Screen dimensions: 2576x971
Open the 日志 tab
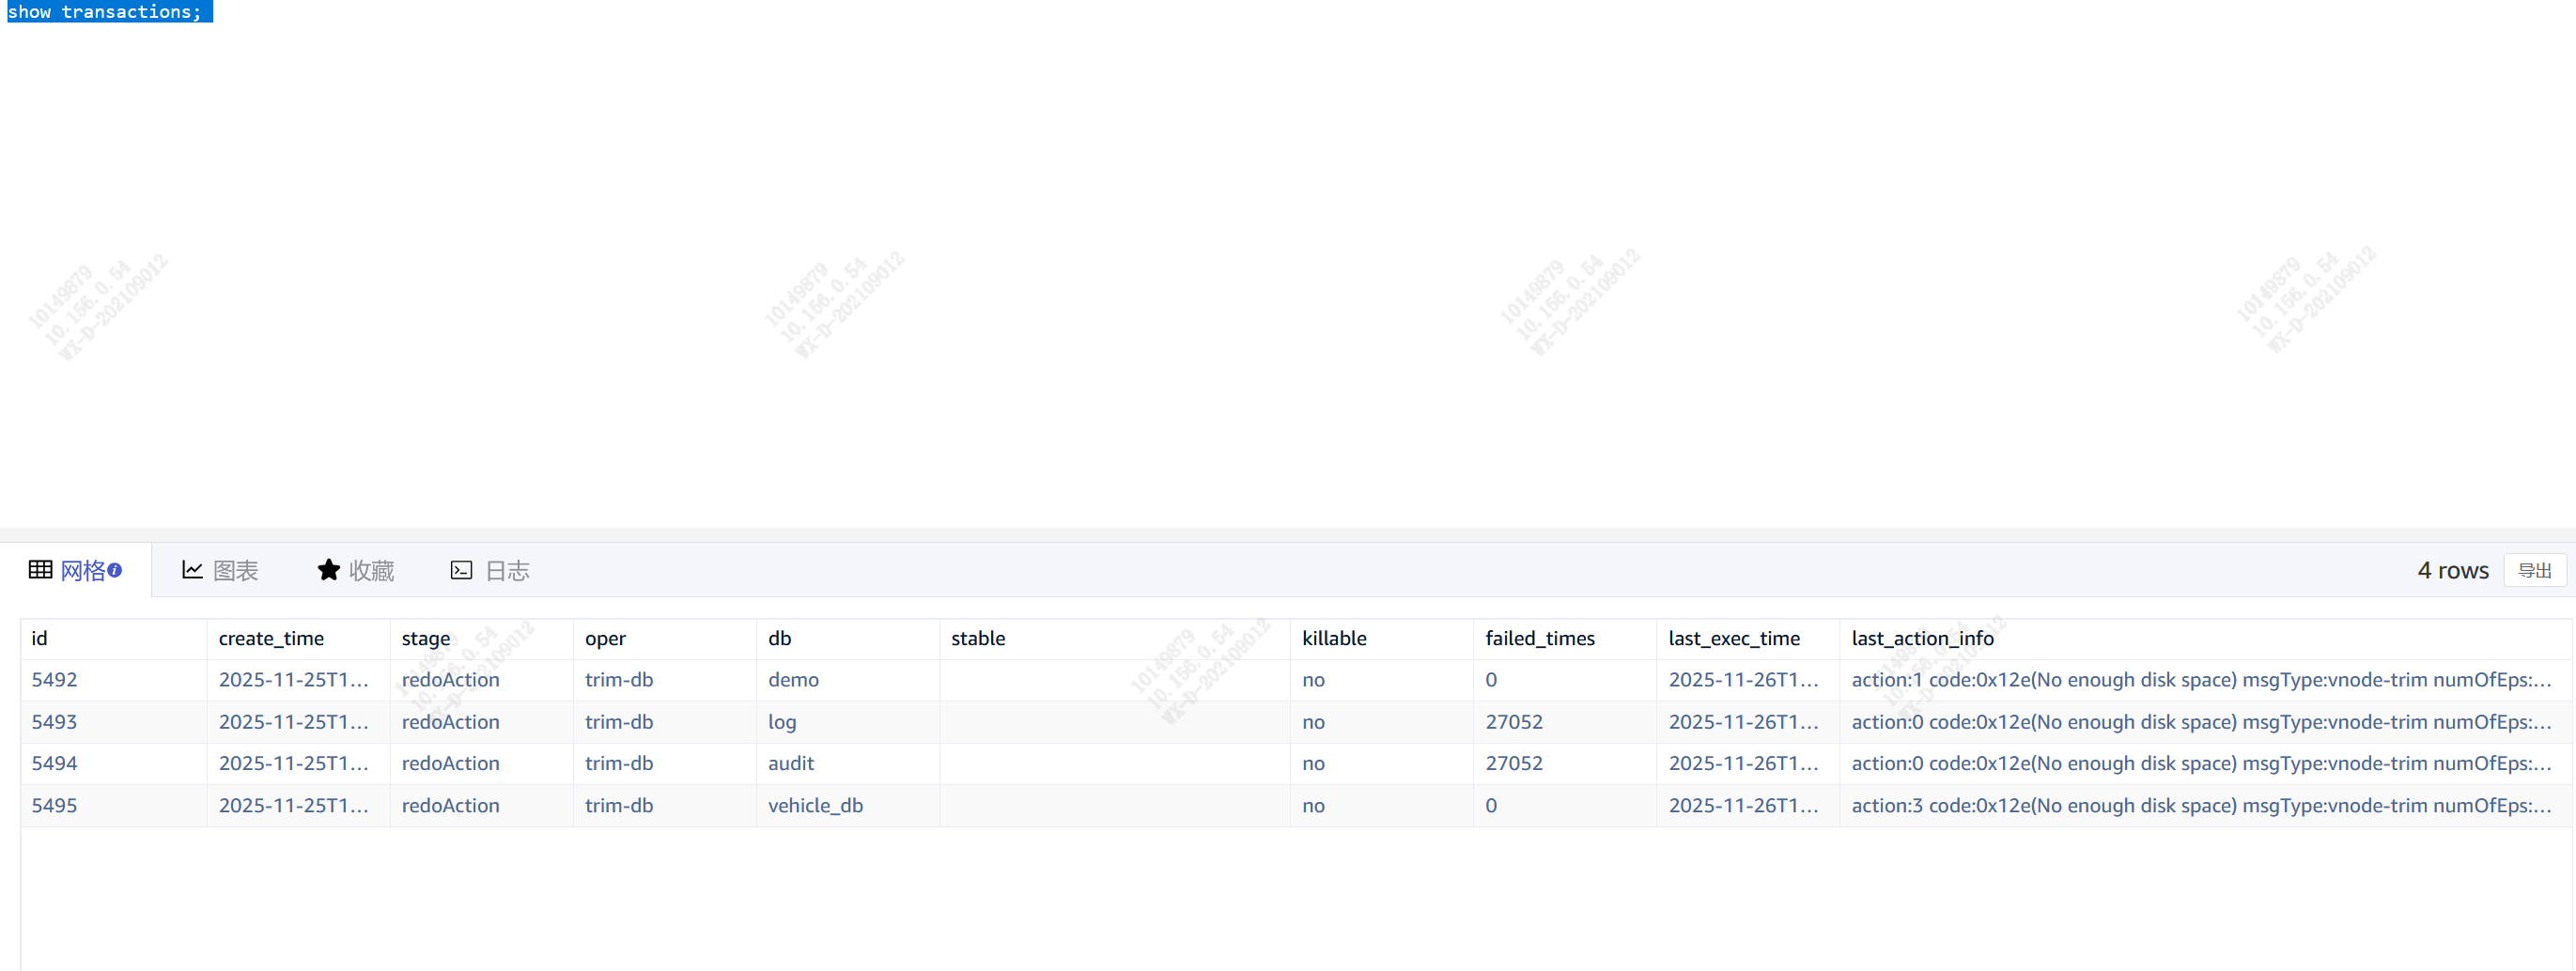[507, 571]
